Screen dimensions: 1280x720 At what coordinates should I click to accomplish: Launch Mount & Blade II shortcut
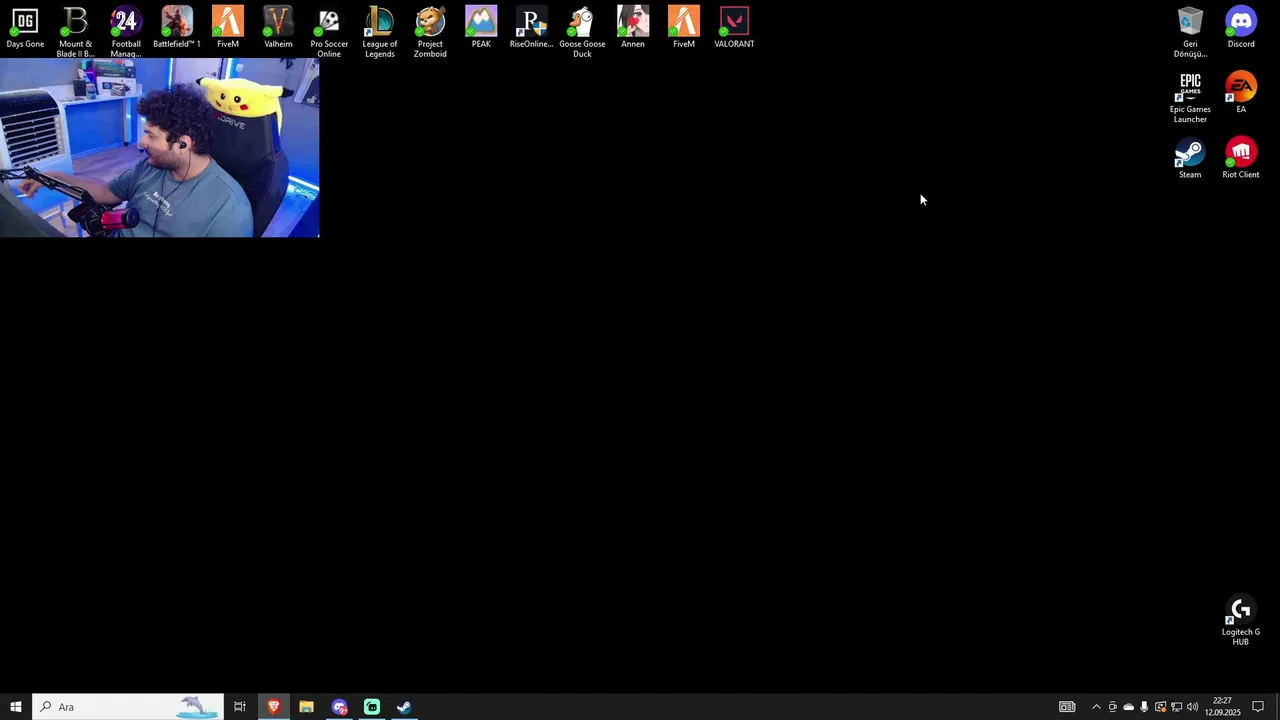click(75, 32)
